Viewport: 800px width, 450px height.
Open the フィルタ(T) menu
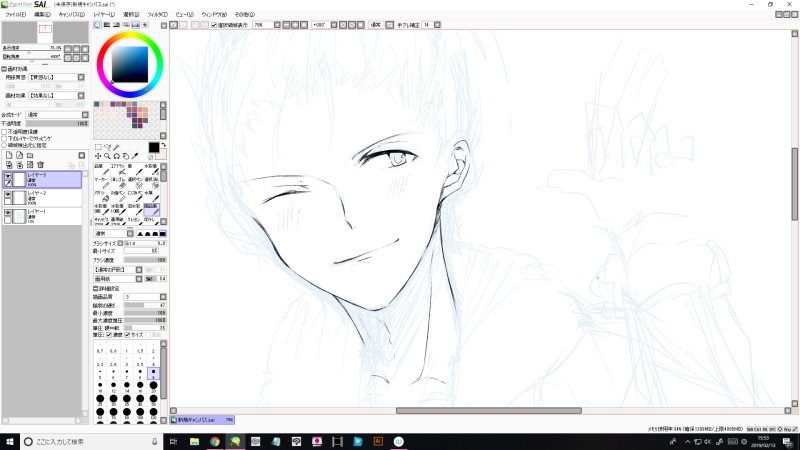pyautogui.click(x=157, y=14)
